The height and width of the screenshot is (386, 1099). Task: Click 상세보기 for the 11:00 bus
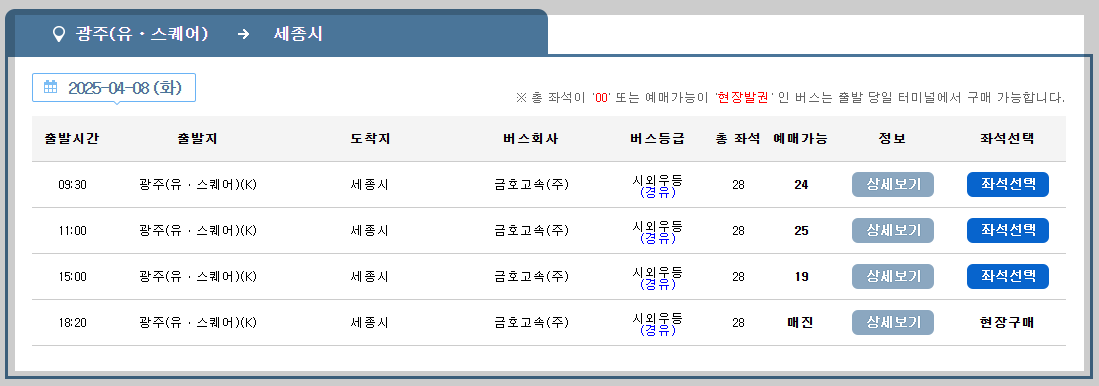892,230
